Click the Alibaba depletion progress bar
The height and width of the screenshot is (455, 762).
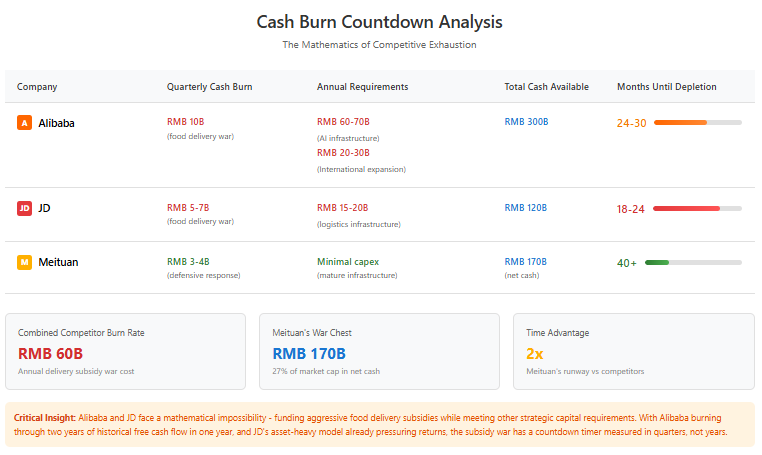[698, 122]
